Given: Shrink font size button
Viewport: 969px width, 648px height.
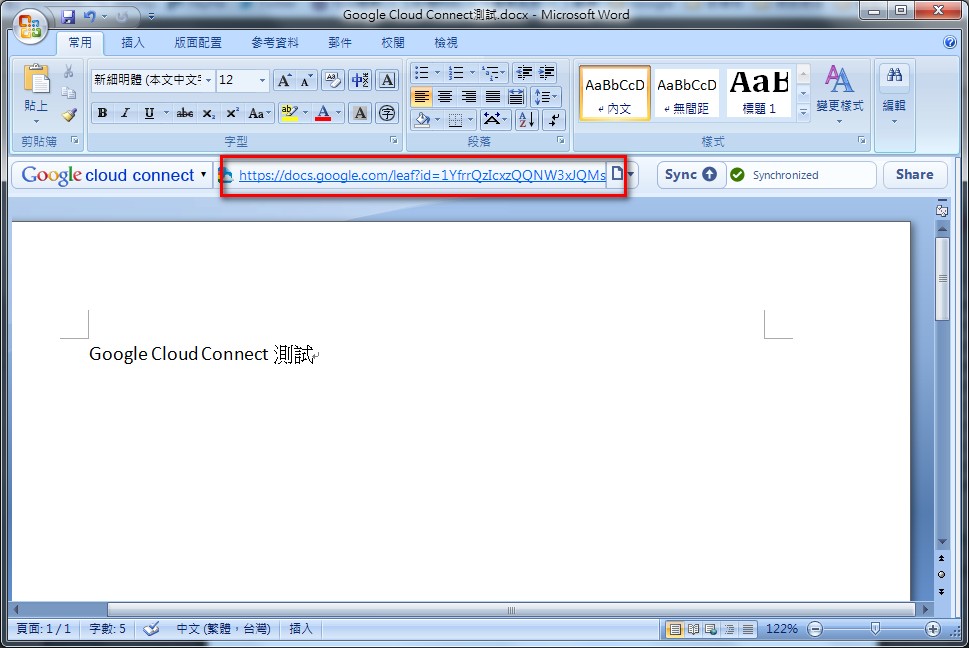Looking at the screenshot, I should pyautogui.click(x=307, y=80).
